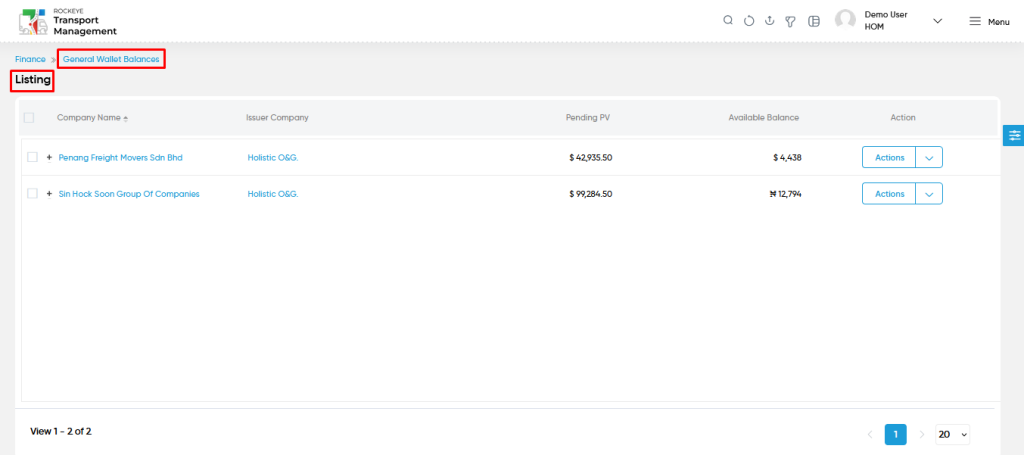Open the blue side settings slider panel
The image size is (1024, 455).
click(1014, 135)
